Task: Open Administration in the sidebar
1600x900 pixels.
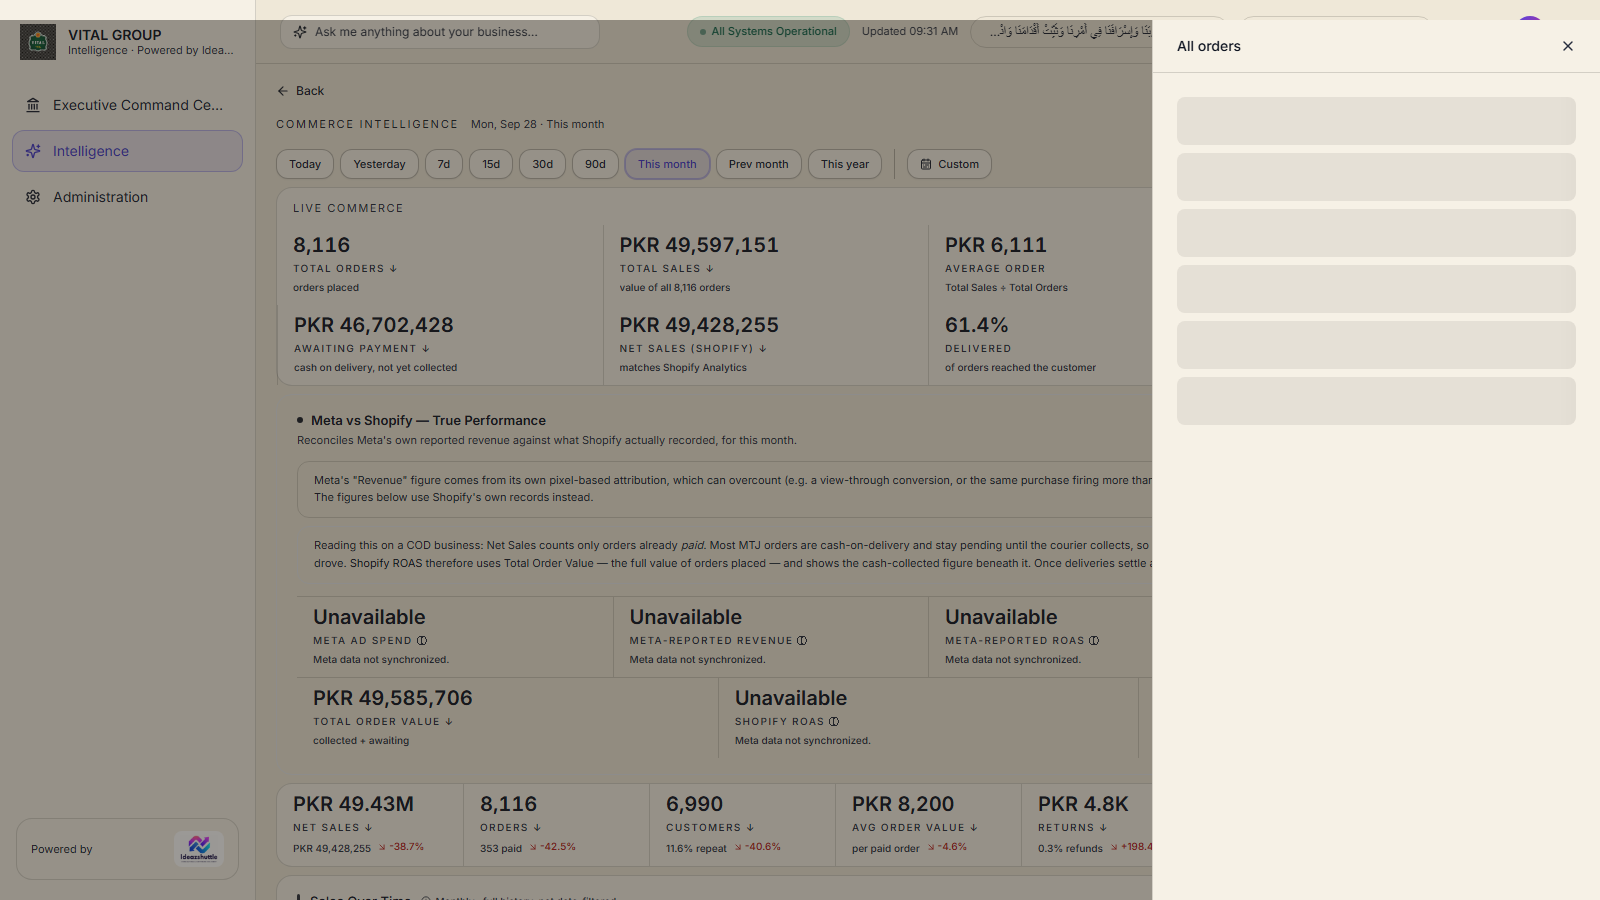Action: [127, 197]
